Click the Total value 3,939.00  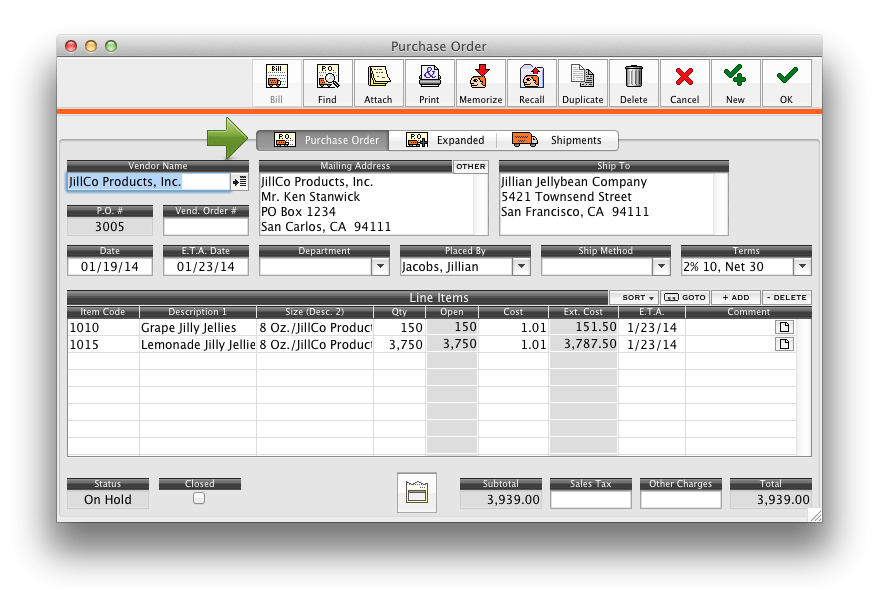(771, 500)
